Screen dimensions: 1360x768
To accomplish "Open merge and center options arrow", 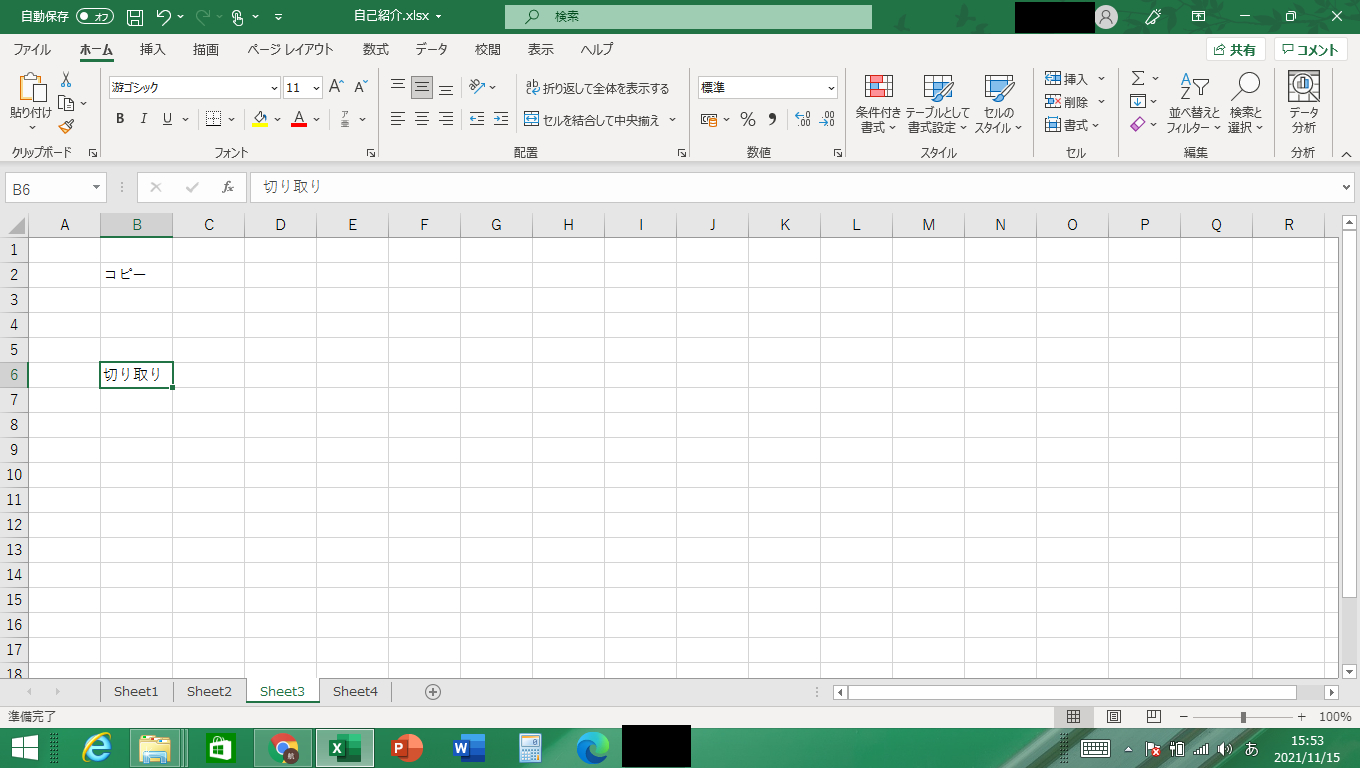I will pyautogui.click(x=672, y=120).
